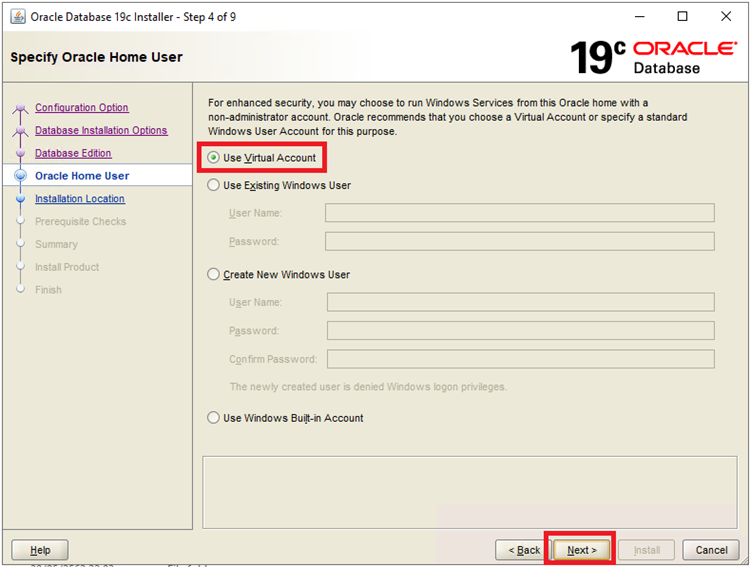The width and height of the screenshot is (750, 567).
Task: Click the Summary step label
Action: [56, 245]
